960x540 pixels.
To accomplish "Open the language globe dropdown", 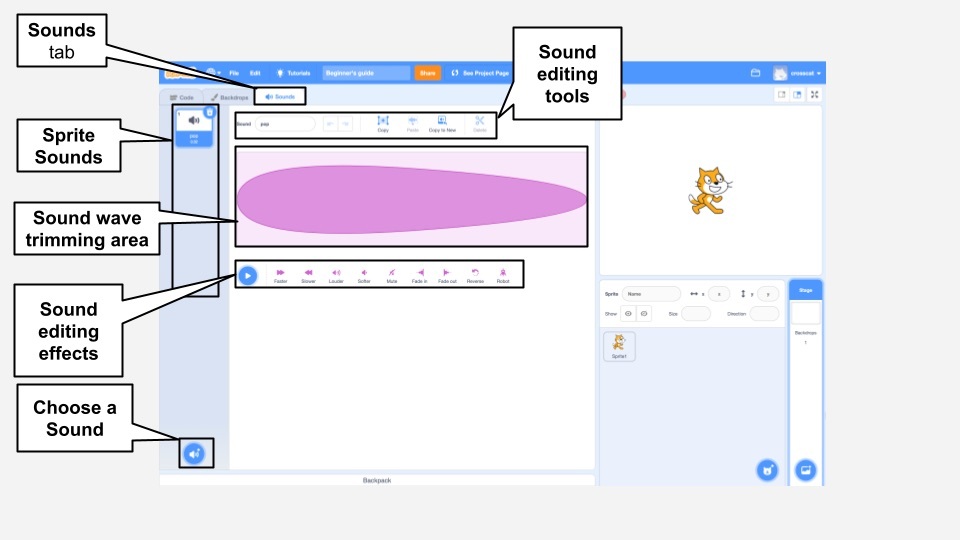I will click(x=214, y=72).
